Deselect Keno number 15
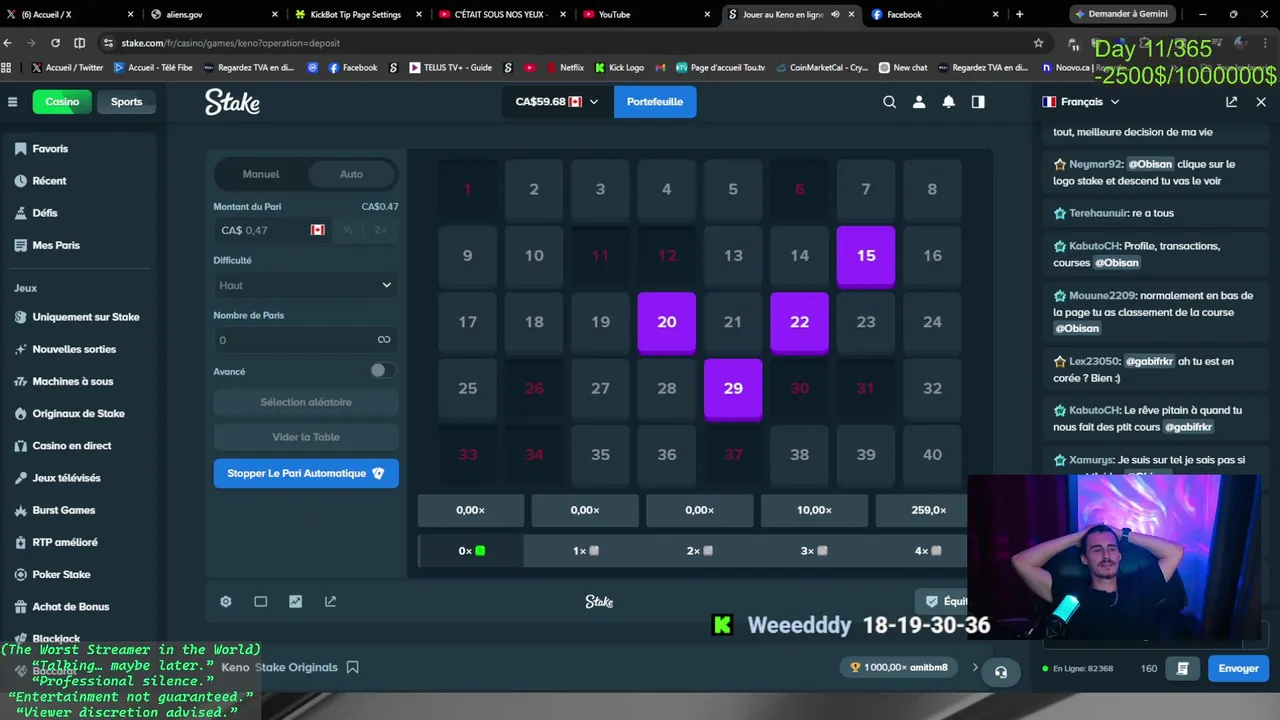 [x=866, y=256]
